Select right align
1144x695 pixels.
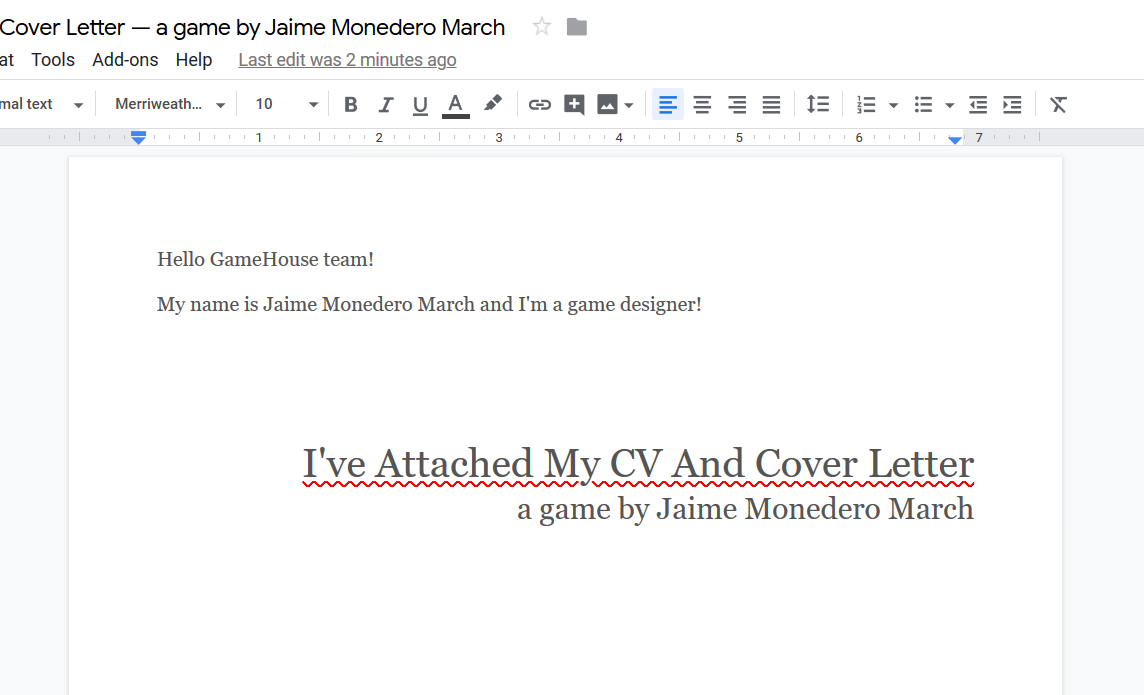tap(737, 104)
